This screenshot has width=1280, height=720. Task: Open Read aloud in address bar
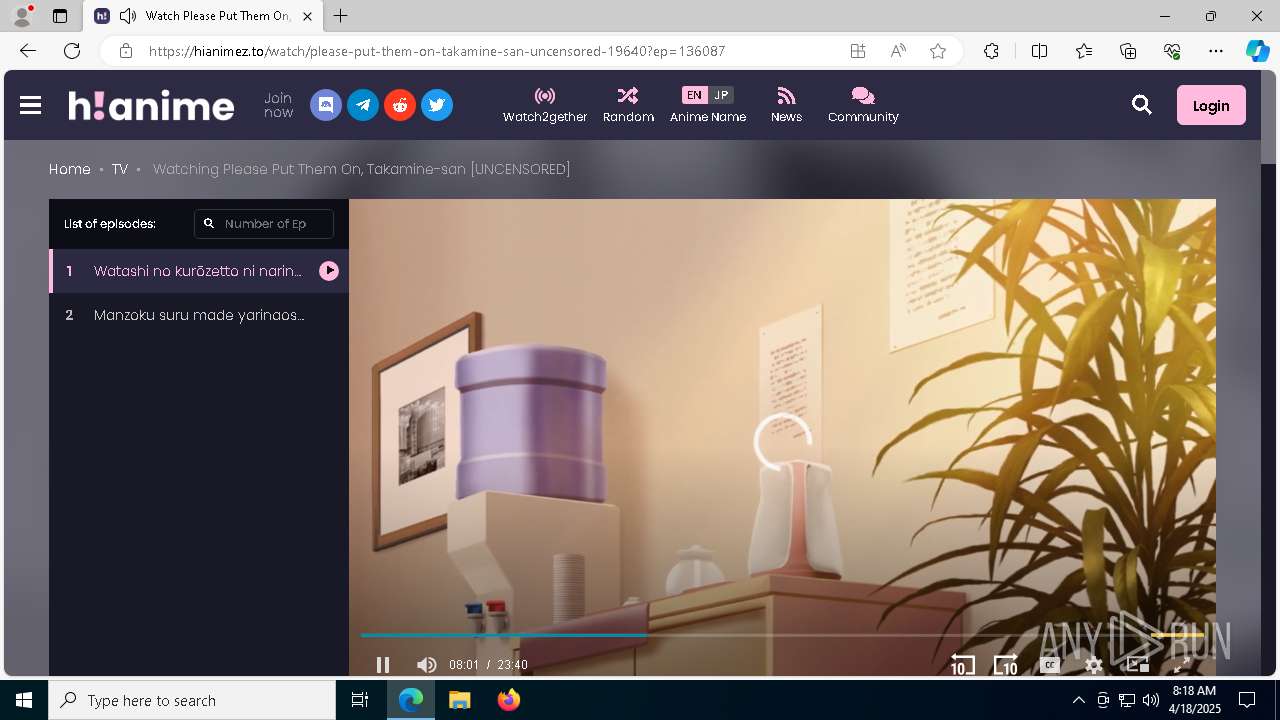[898, 51]
